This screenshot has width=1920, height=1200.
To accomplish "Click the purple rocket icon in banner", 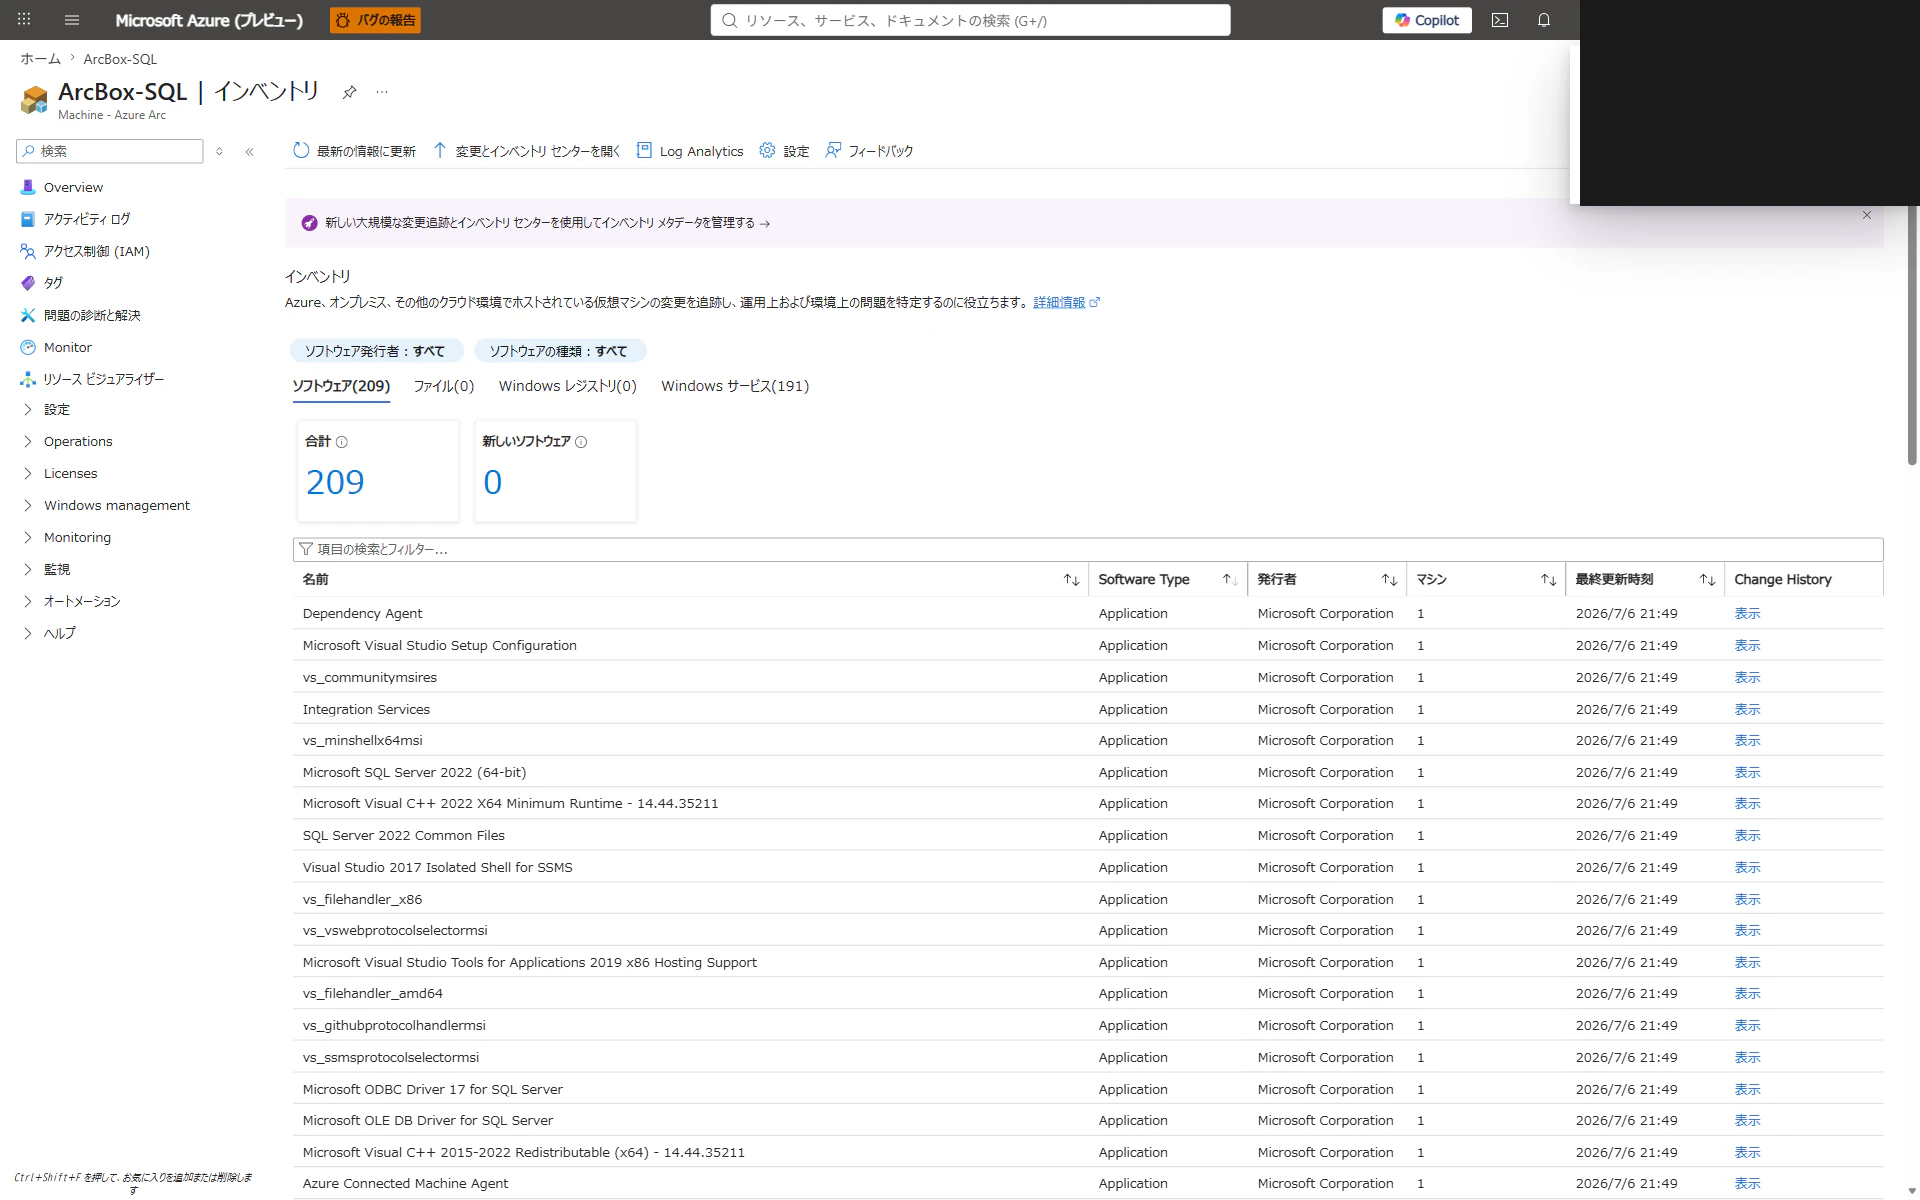I will point(310,223).
